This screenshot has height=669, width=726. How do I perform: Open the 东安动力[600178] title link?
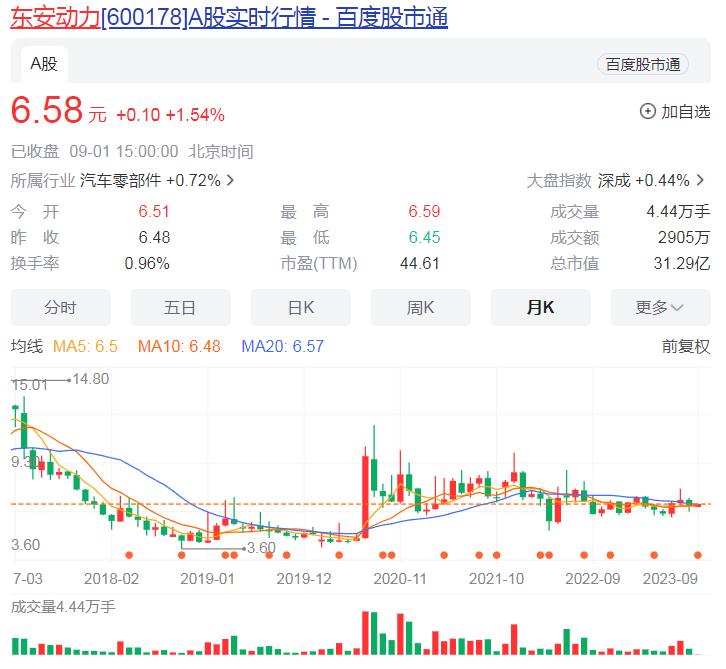click(x=229, y=19)
